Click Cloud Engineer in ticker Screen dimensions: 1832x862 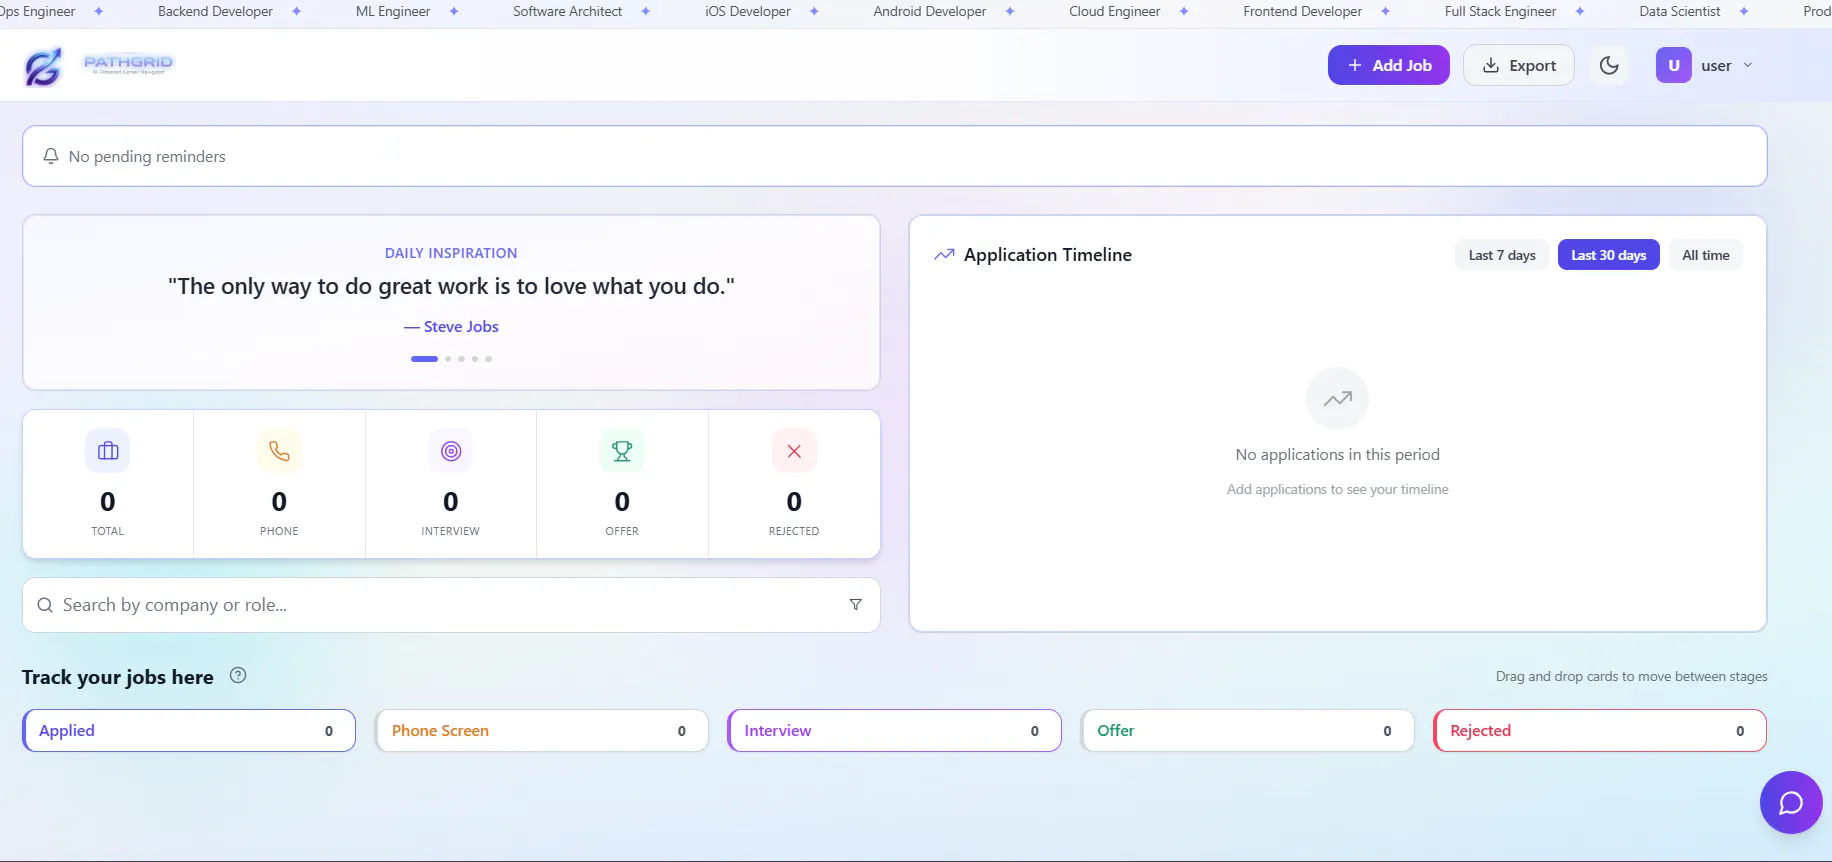click(1115, 11)
